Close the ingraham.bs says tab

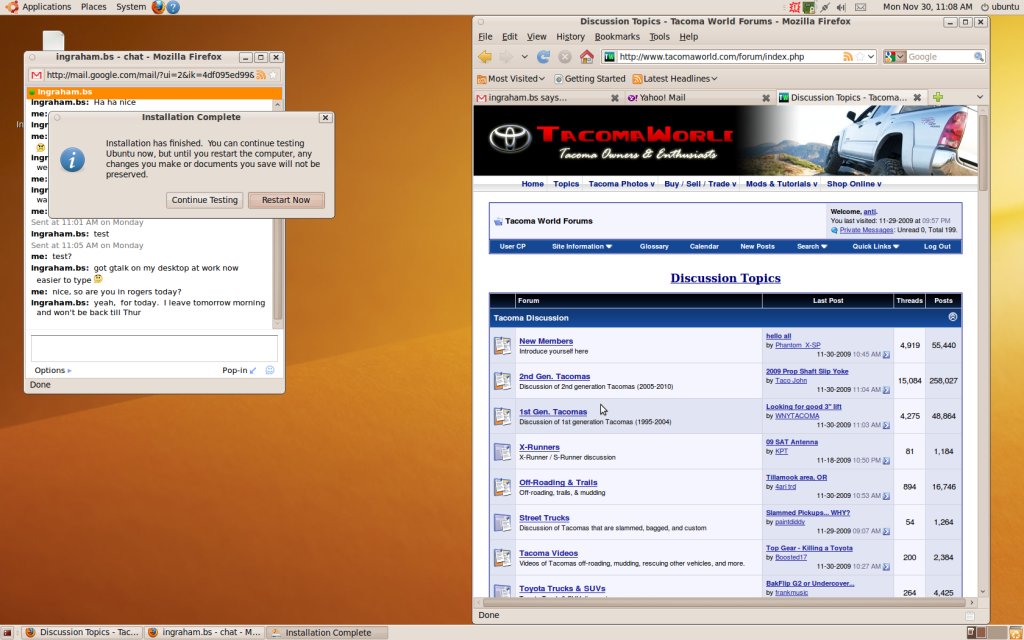coord(615,98)
